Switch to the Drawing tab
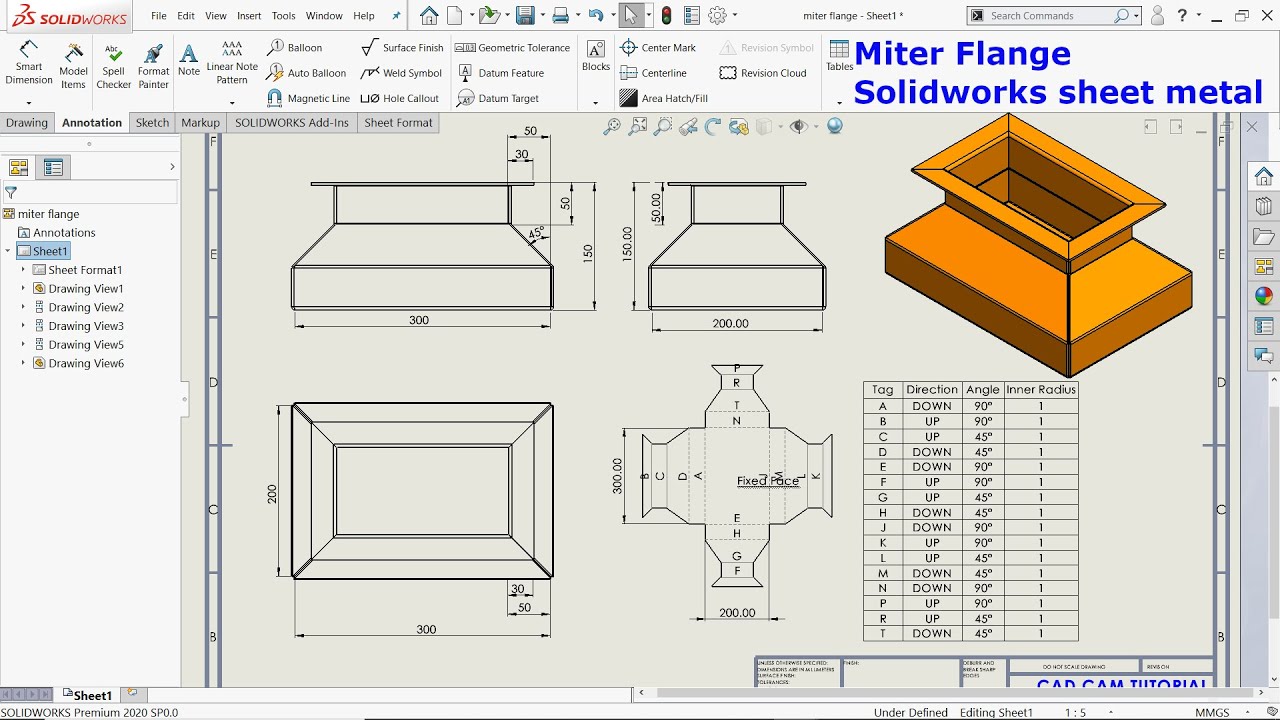Image resolution: width=1280 pixels, height=720 pixels. click(x=27, y=123)
